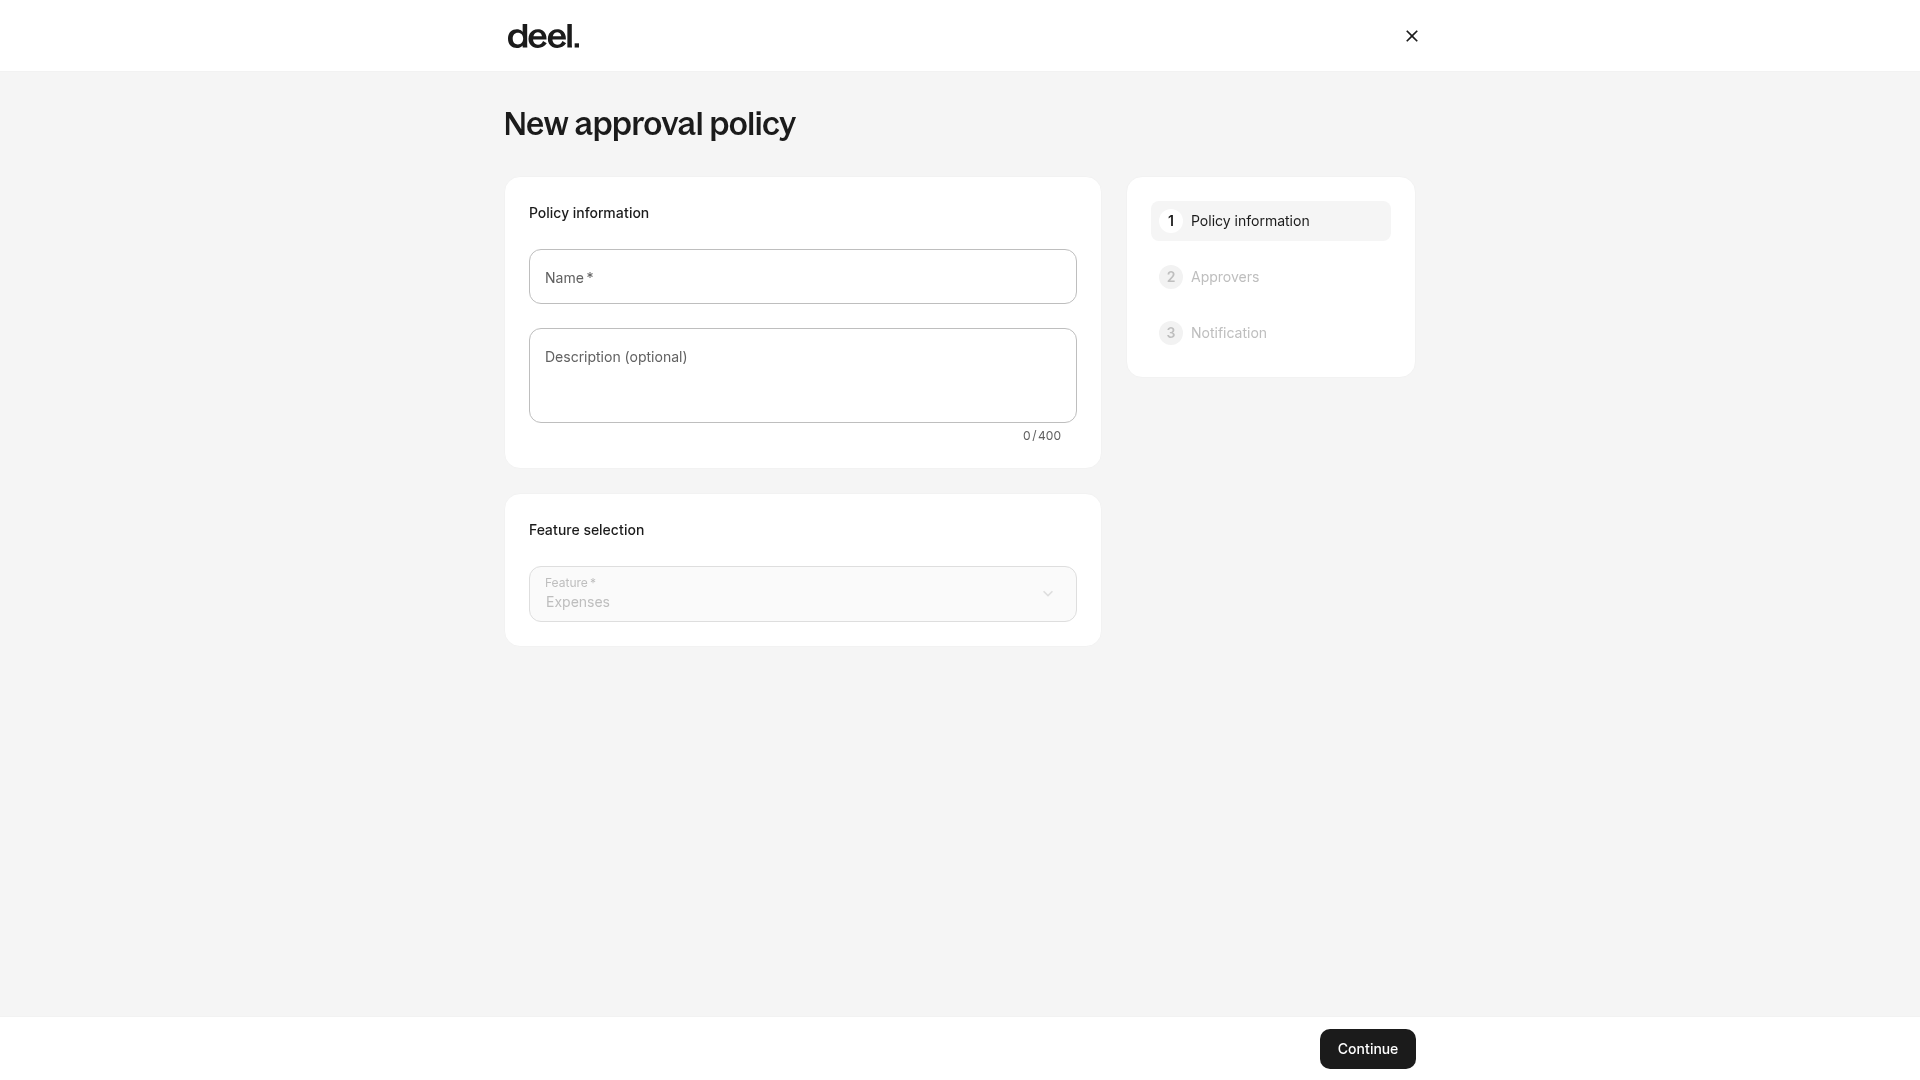Go to the Policy information step
The height and width of the screenshot is (1080, 1920).
point(1270,221)
